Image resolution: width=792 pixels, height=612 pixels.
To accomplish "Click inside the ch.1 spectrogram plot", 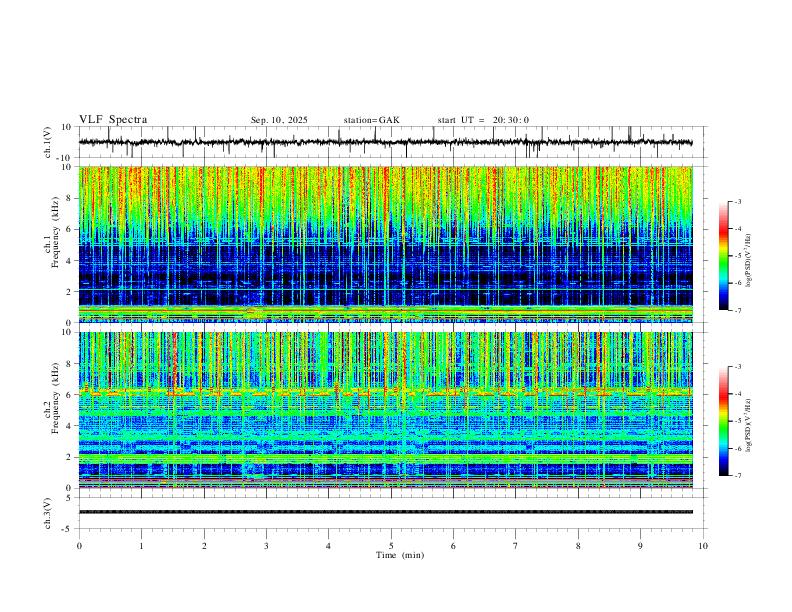I will pyautogui.click(x=385, y=244).
